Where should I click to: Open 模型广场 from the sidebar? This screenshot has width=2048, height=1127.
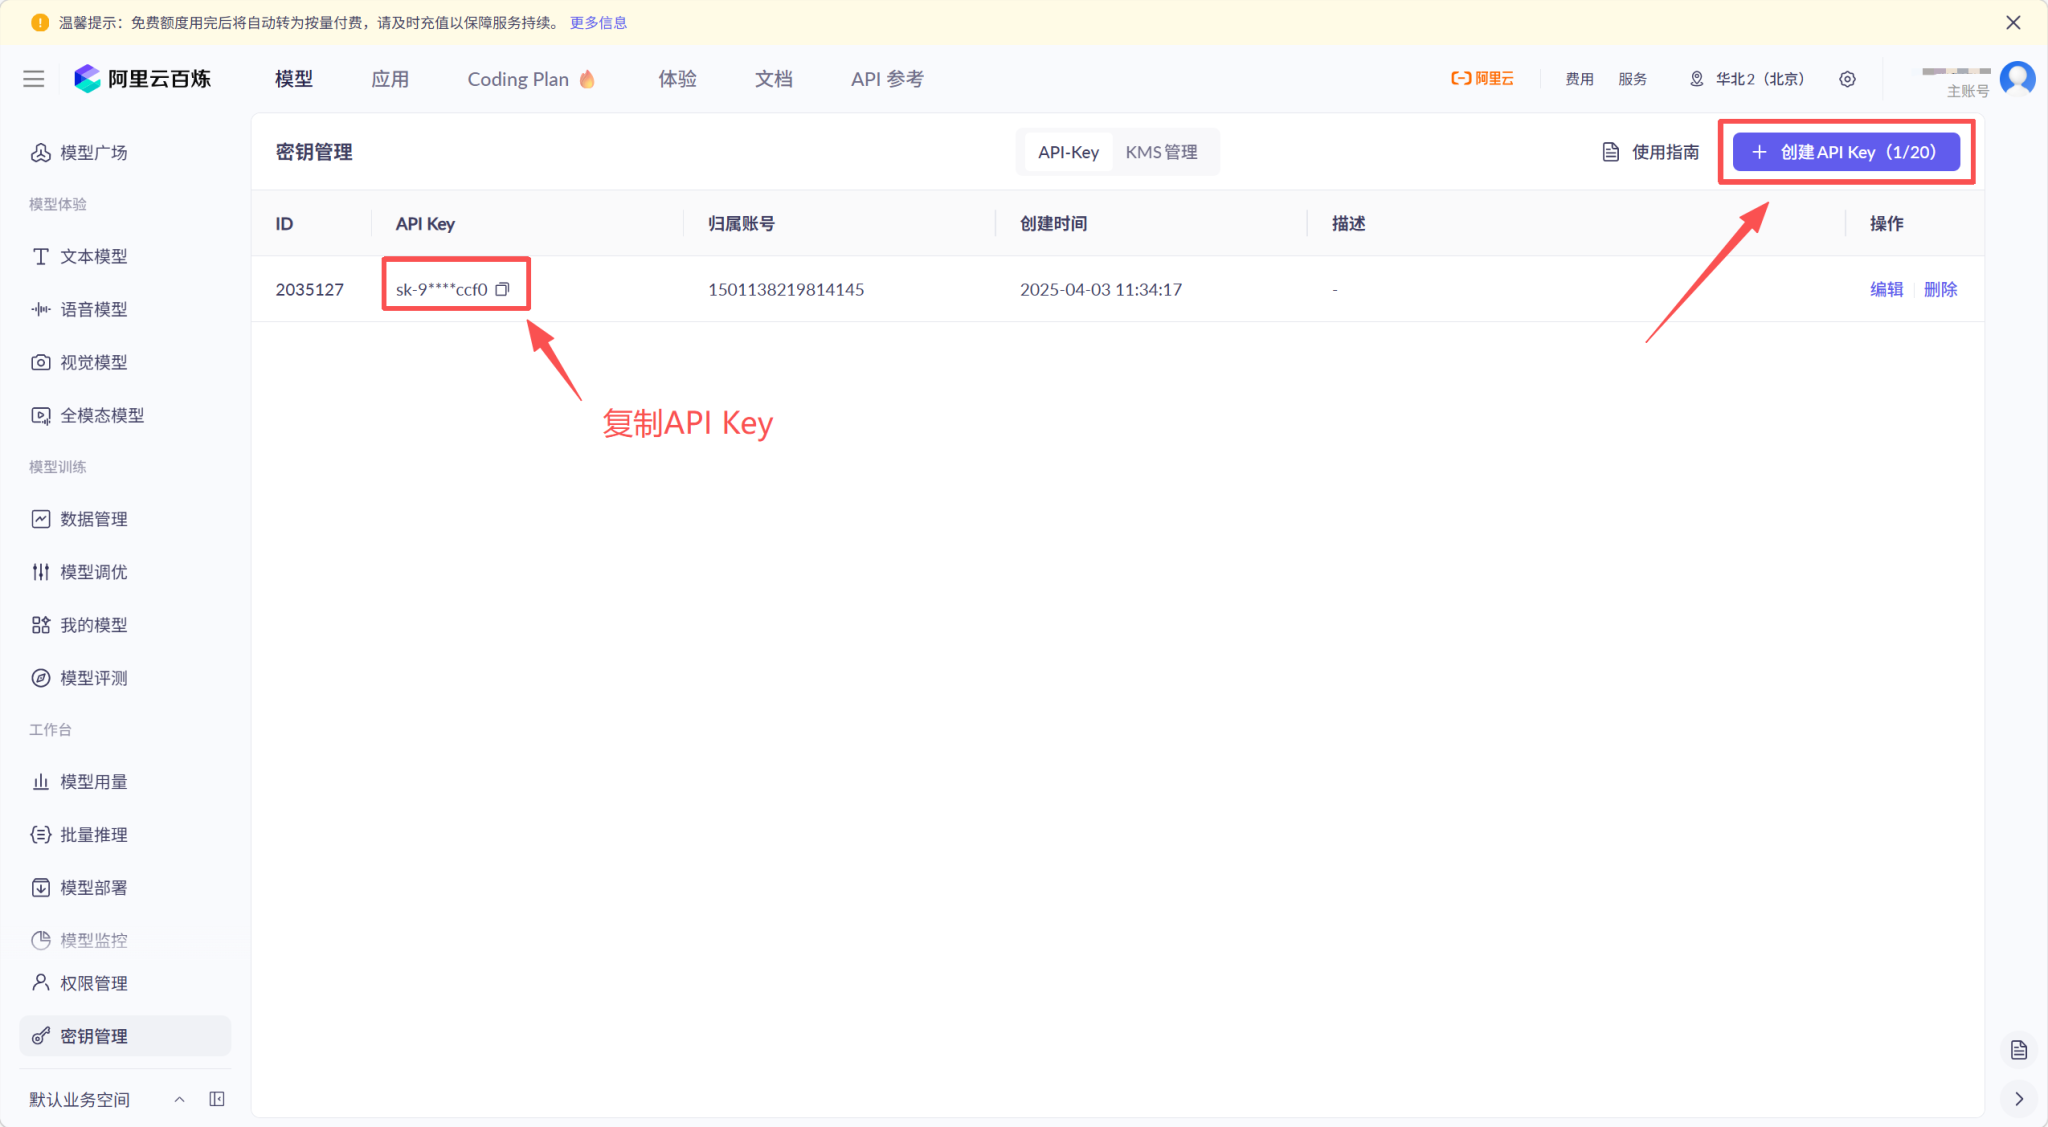tap(94, 152)
